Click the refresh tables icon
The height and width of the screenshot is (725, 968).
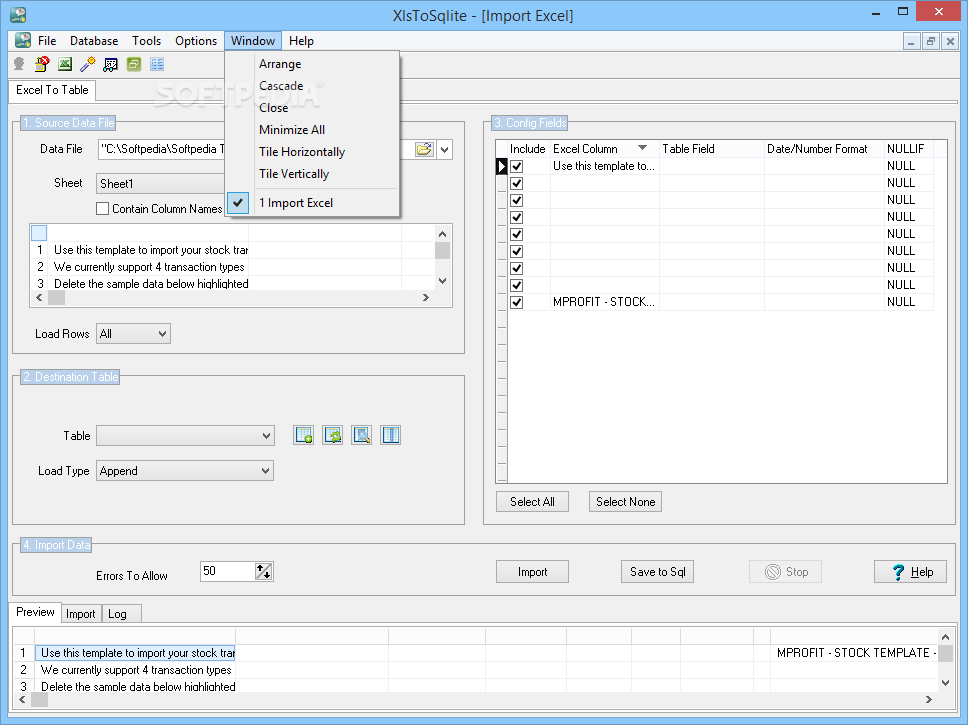pyautogui.click(x=332, y=435)
